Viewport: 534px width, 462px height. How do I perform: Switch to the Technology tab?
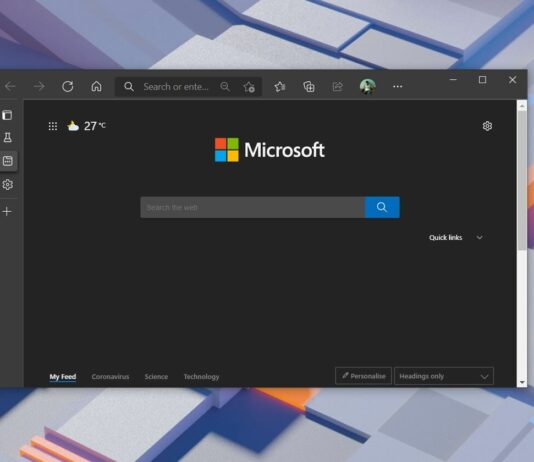click(x=202, y=377)
